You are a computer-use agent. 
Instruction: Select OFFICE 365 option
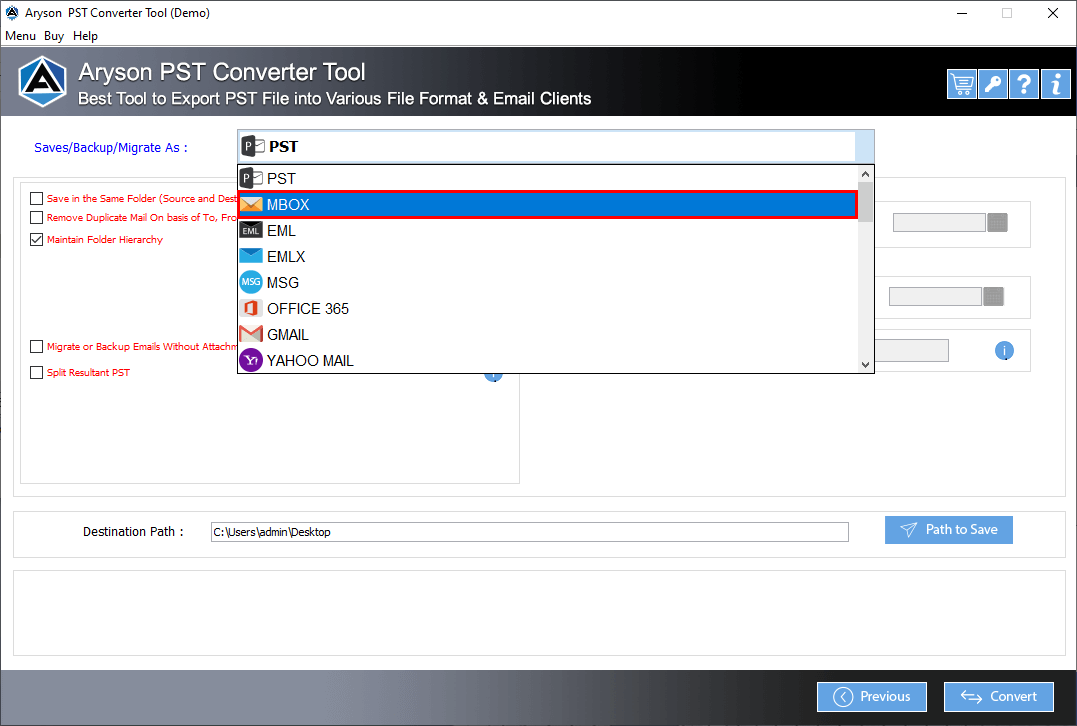click(x=547, y=308)
